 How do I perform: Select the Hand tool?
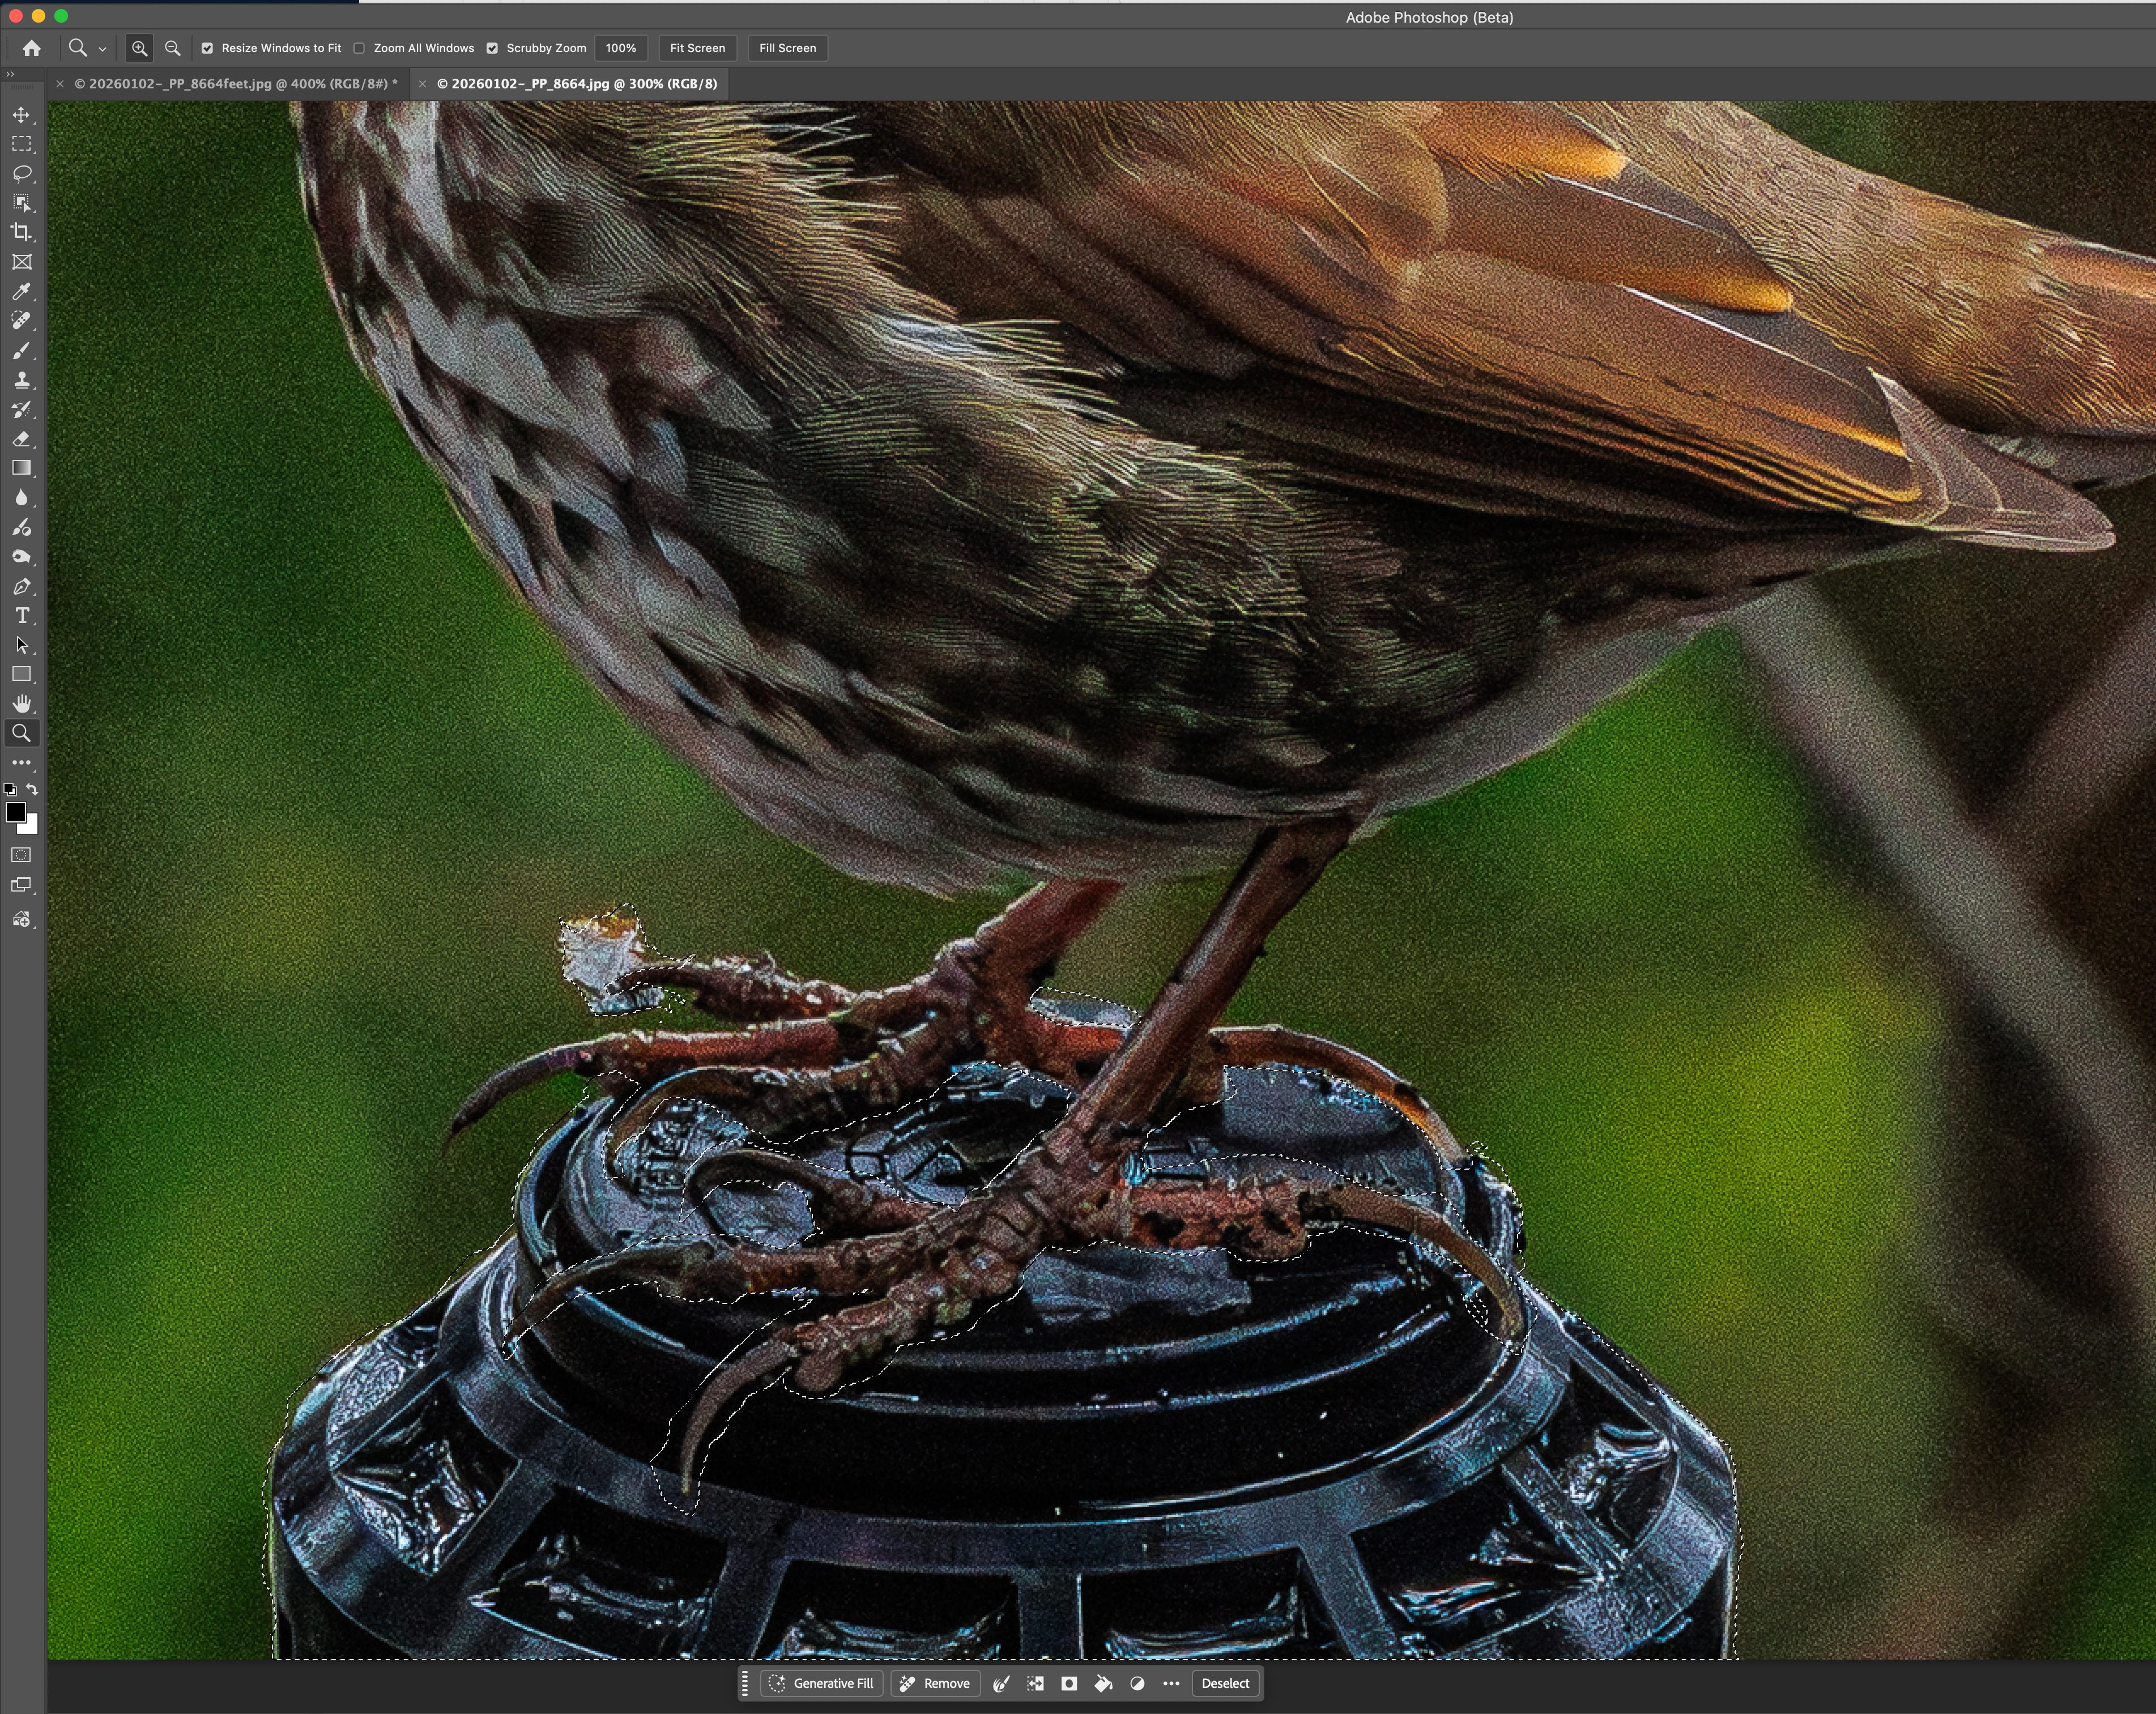pyautogui.click(x=21, y=704)
